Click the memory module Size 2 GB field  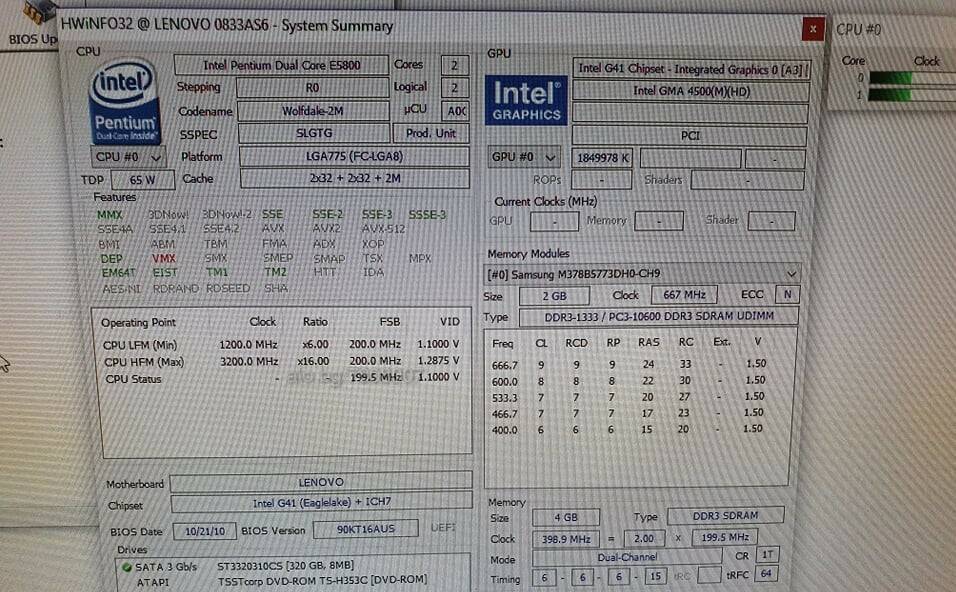click(x=554, y=296)
